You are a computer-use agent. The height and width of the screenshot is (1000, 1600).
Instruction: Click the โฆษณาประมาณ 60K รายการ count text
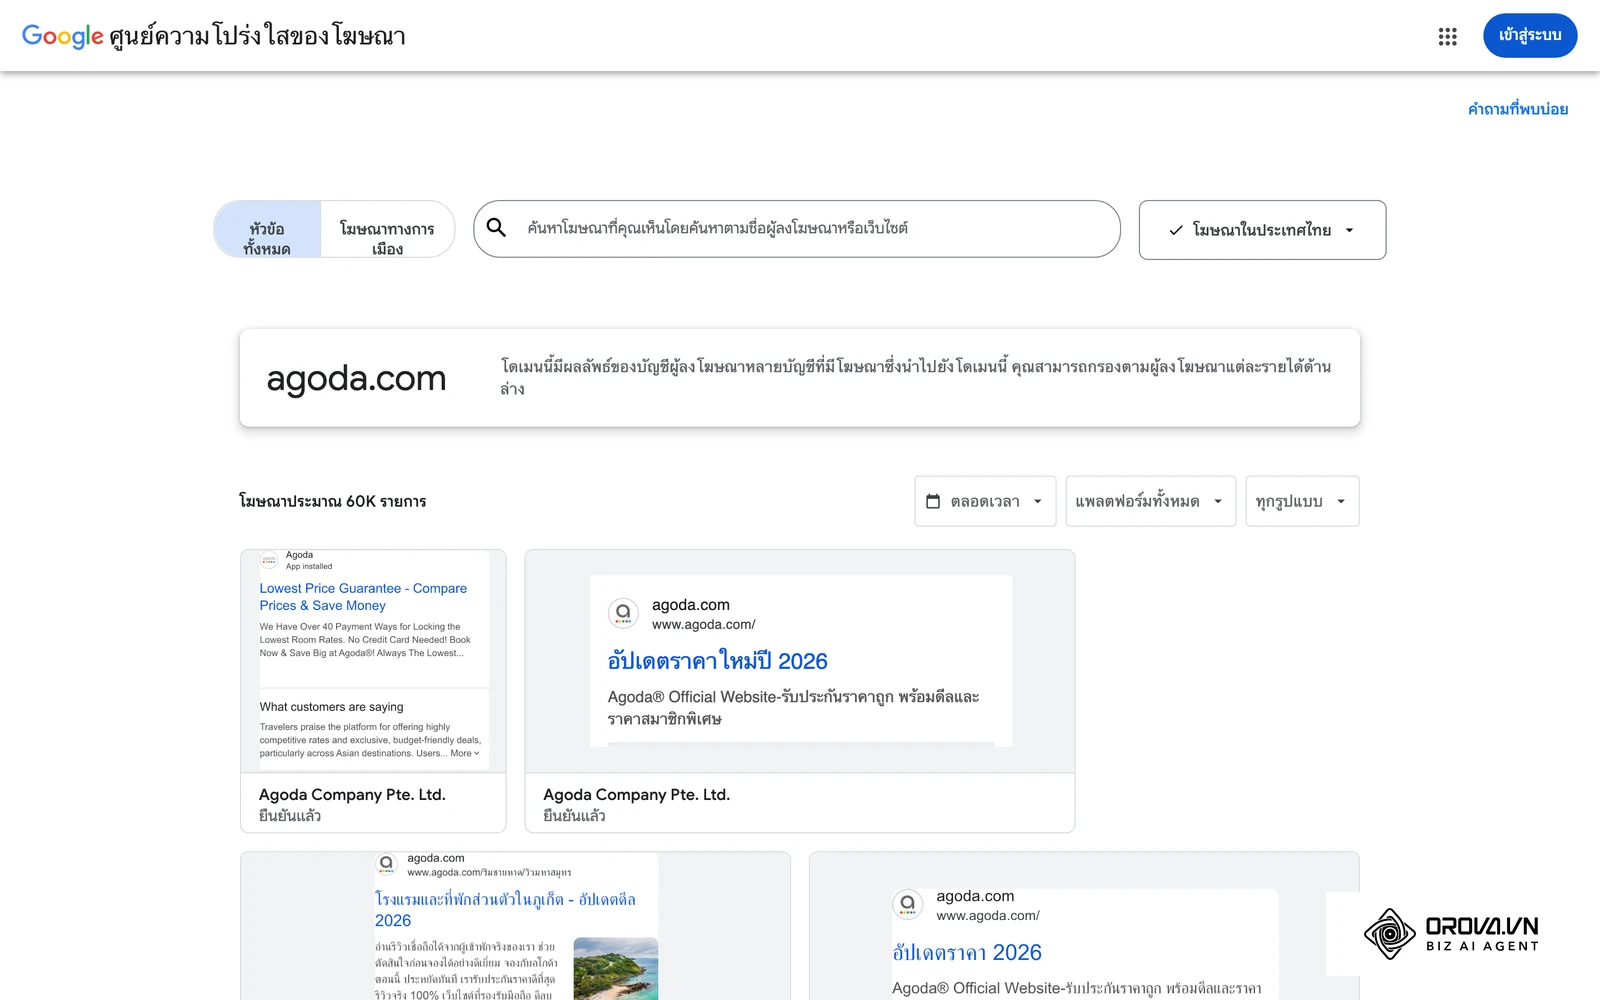click(332, 501)
